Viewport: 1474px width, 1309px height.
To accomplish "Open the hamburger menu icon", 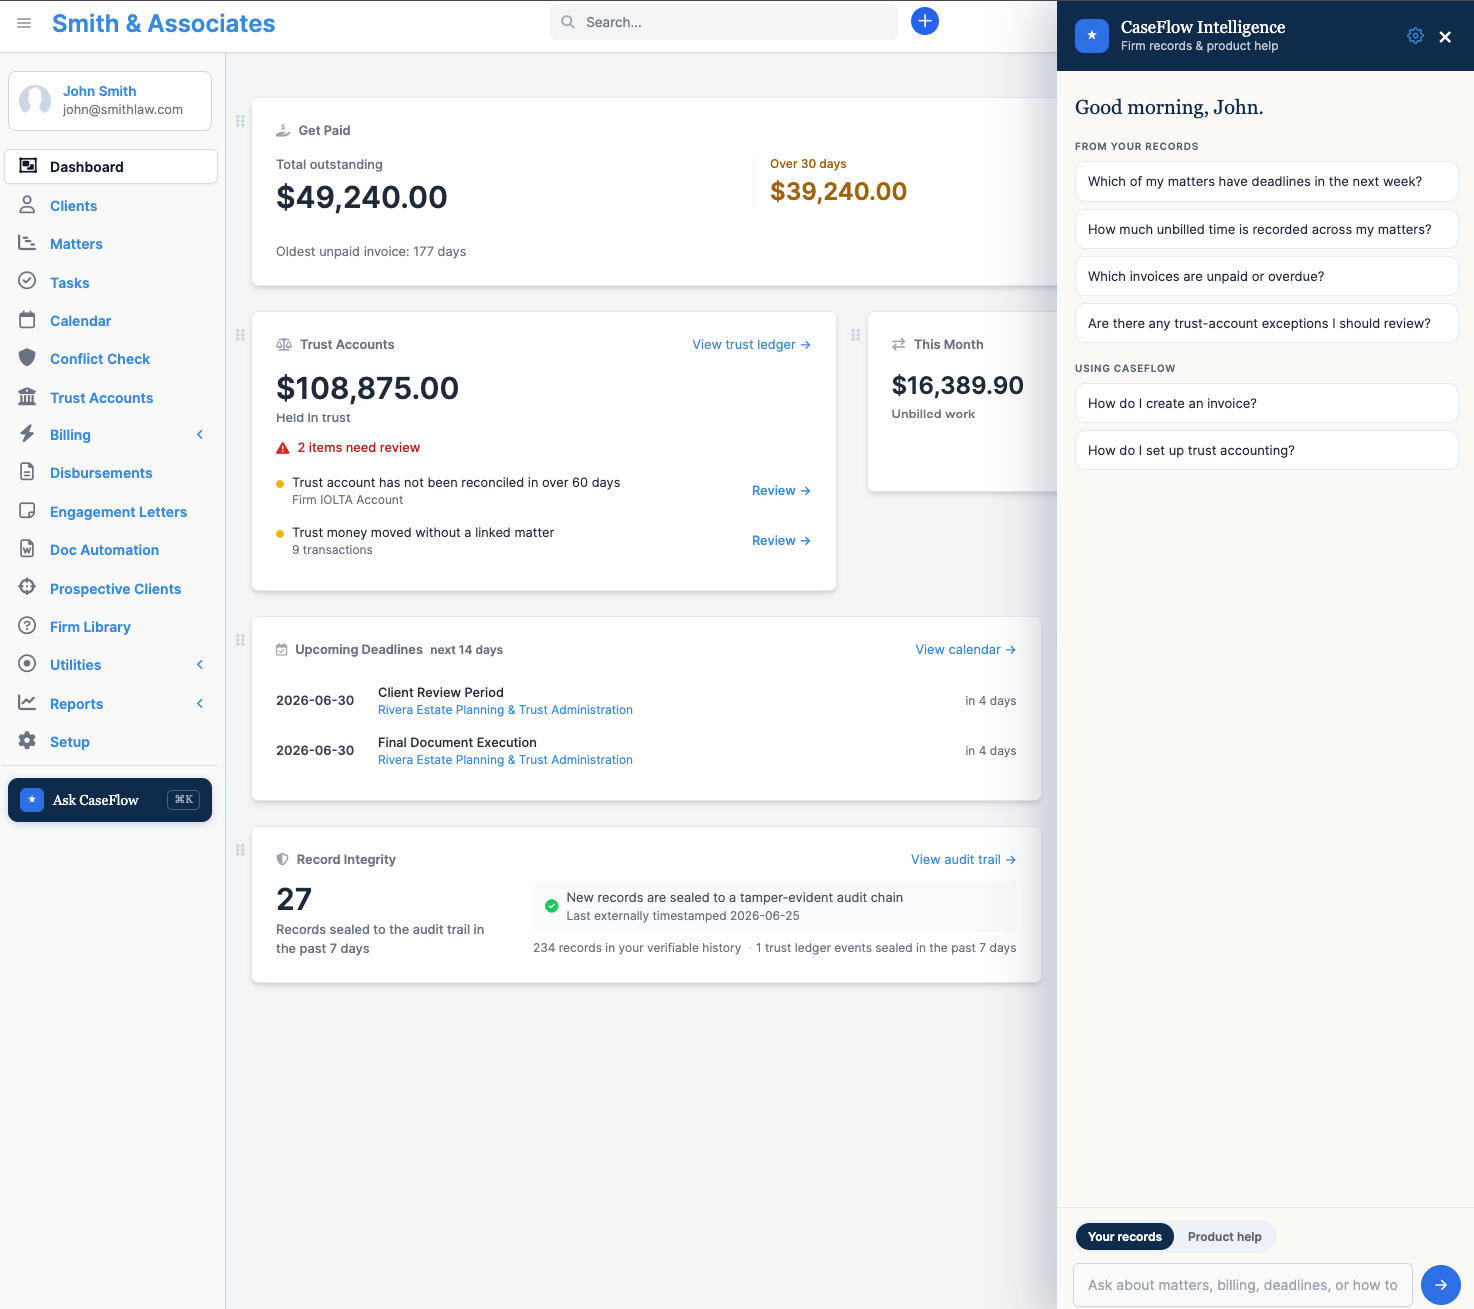I will tap(24, 23).
